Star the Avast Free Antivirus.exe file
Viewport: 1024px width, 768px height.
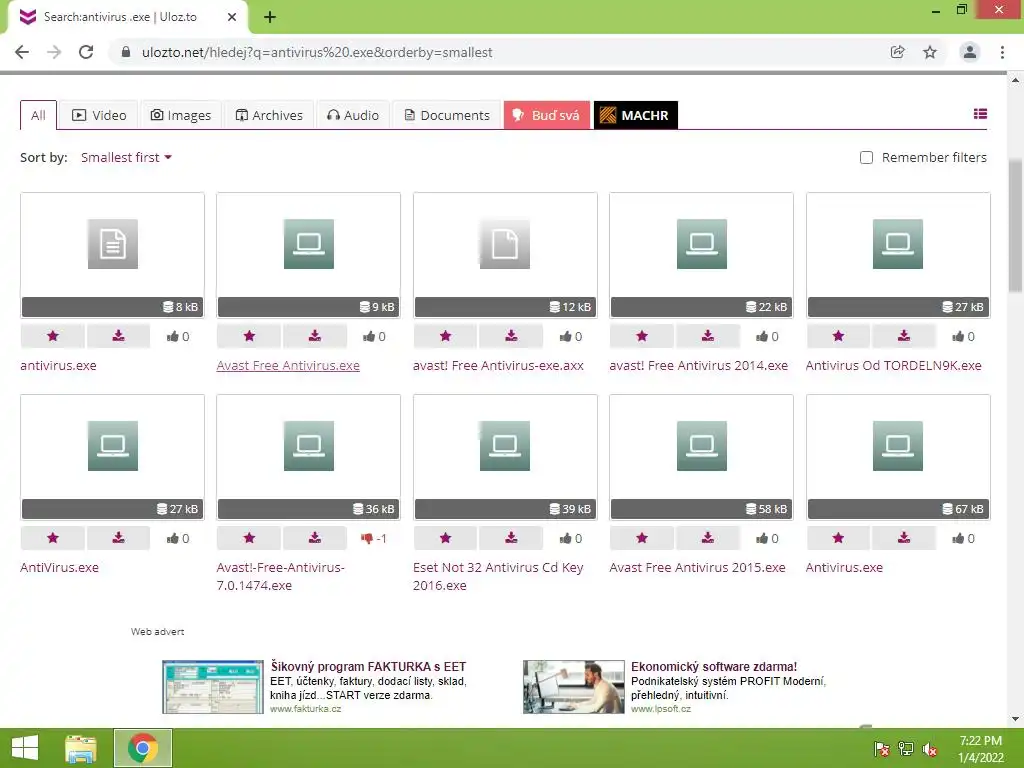[249, 336]
